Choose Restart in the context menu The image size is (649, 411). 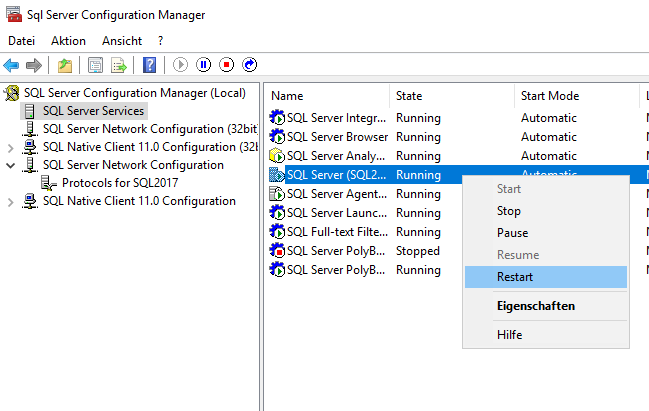[546, 276]
